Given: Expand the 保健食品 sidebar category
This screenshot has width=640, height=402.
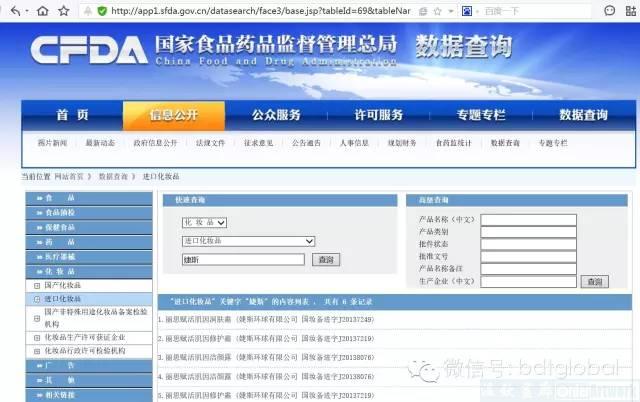Looking at the screenshot, I should (x=89, y=227).
